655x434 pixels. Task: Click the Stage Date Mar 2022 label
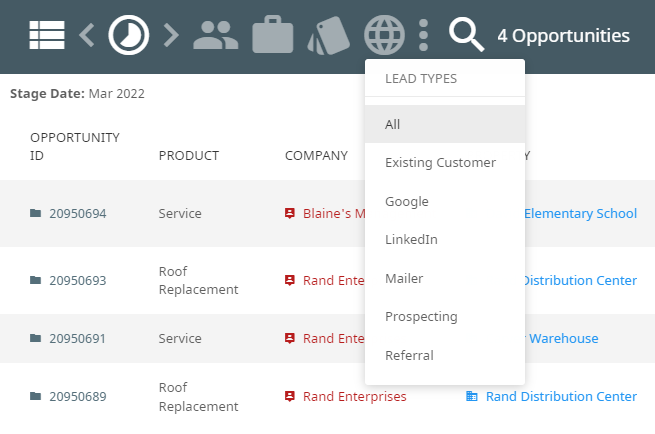(77, 94)
